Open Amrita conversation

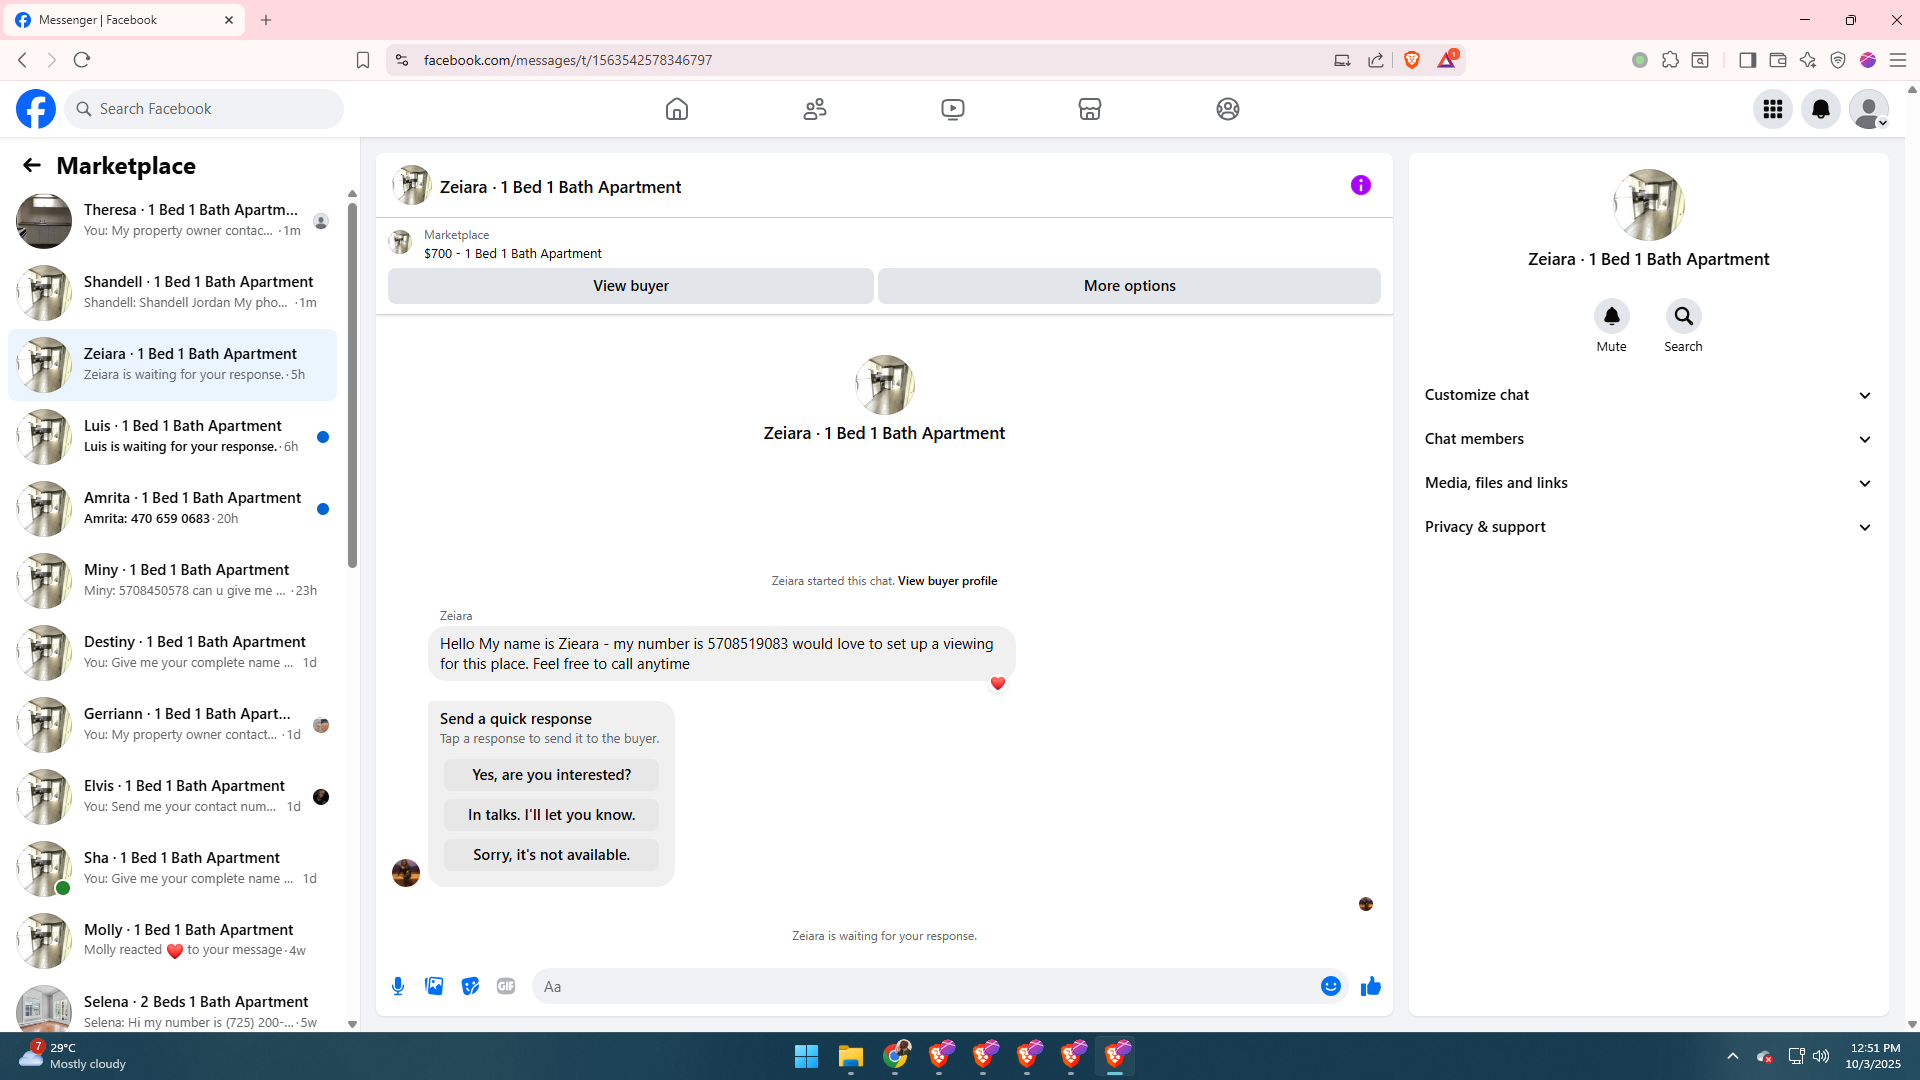(x=172, y=509)
